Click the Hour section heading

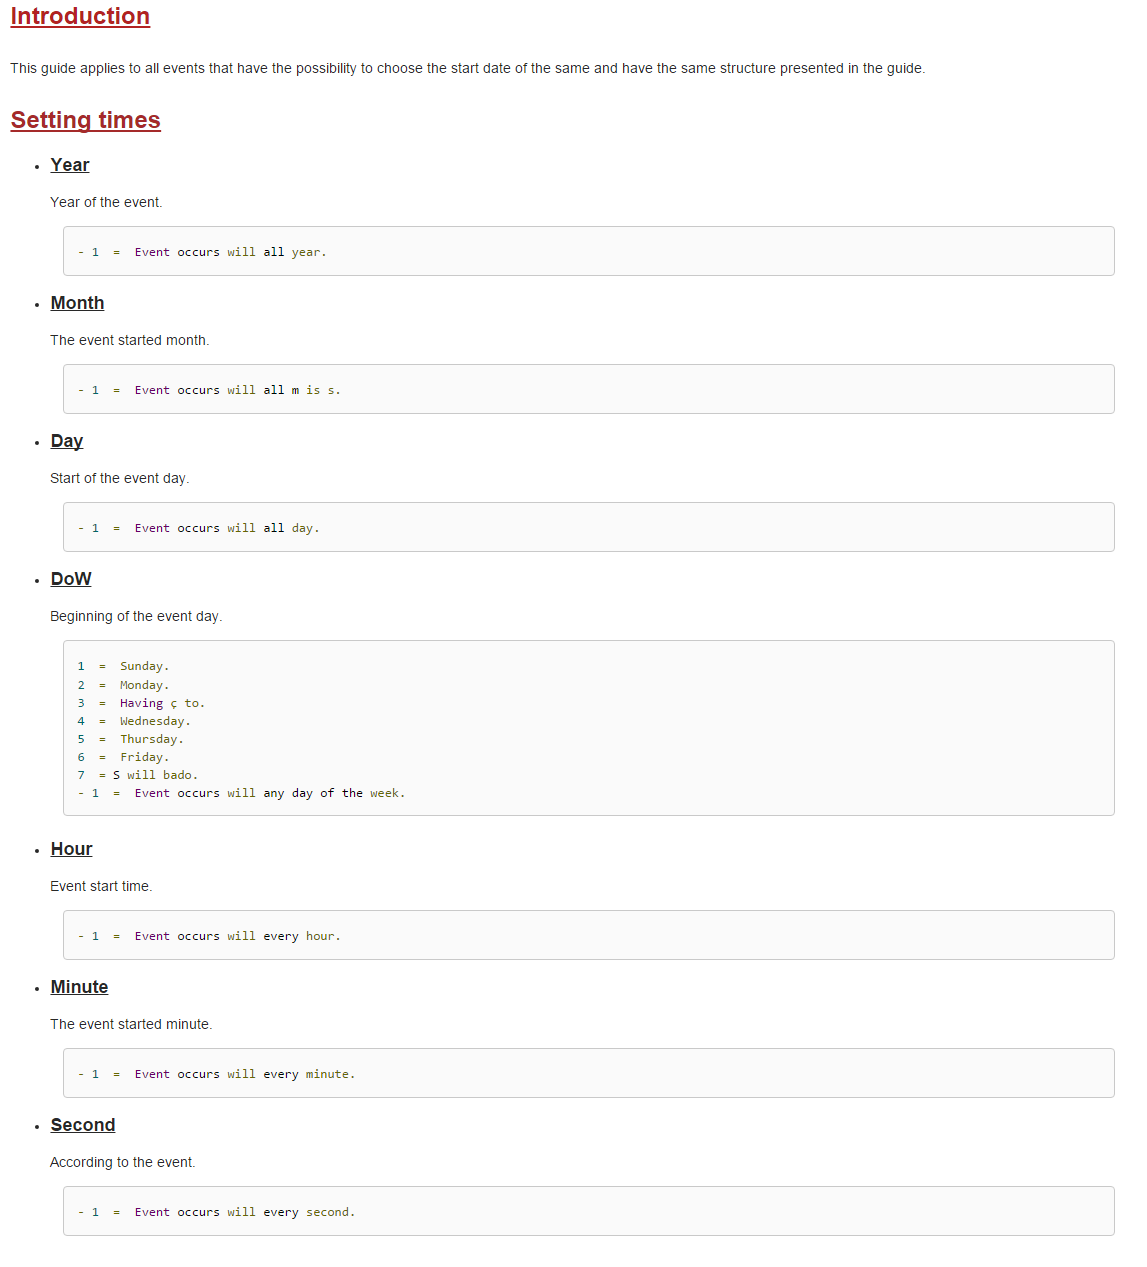71,849
